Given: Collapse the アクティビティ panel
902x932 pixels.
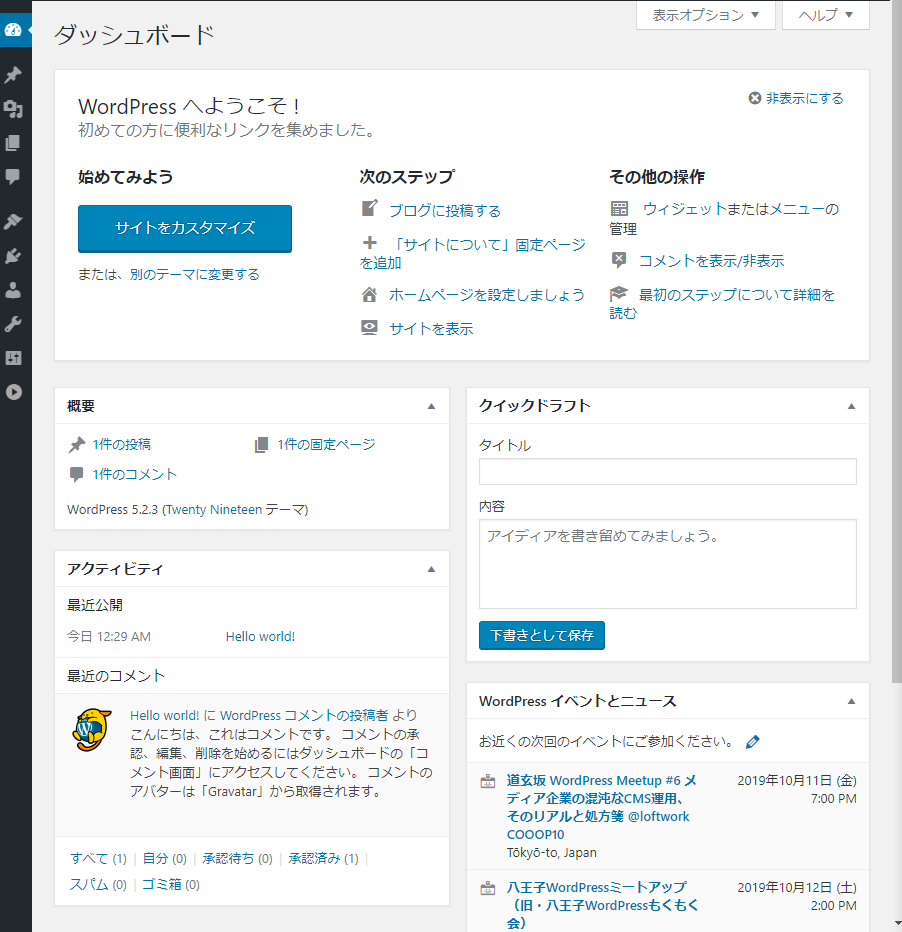Looking at the screenshot, I should (x=431, y=569).
